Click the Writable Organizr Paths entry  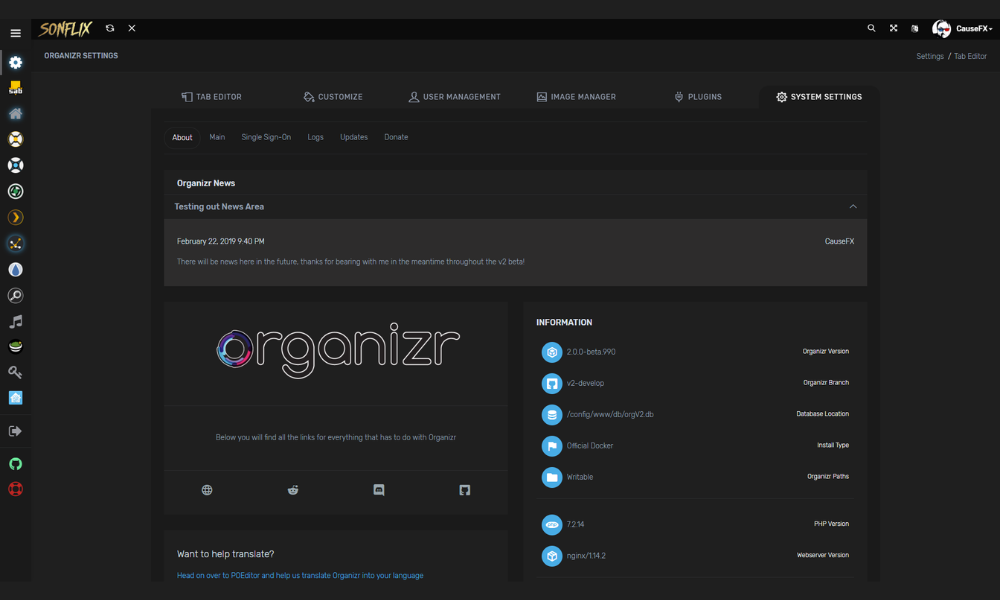click(579, 477)
